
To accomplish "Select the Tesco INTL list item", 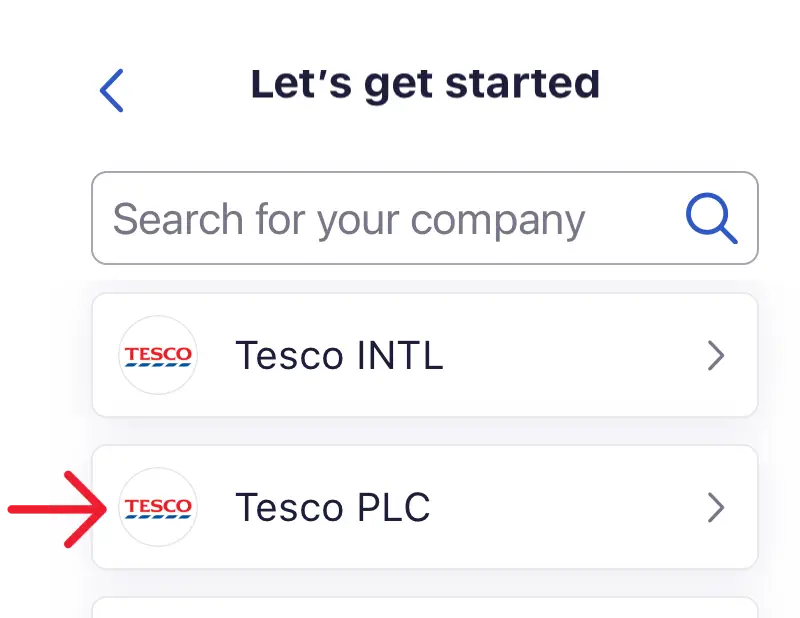I will [x=424, y=355].
